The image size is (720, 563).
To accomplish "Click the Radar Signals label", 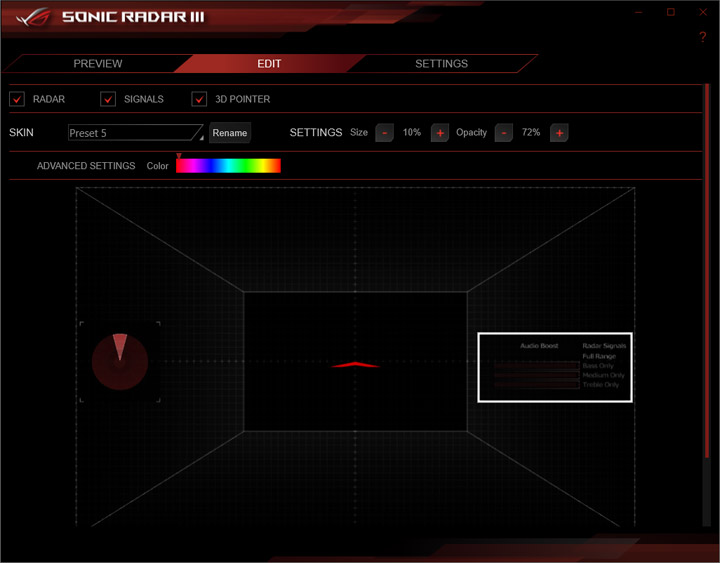I will click(604, 345).
